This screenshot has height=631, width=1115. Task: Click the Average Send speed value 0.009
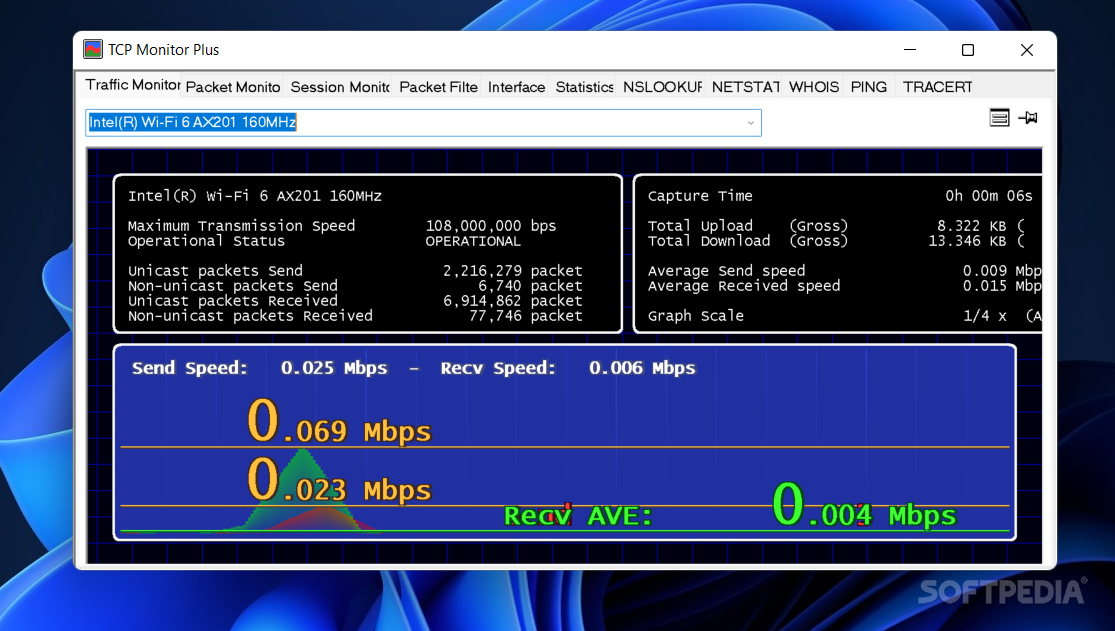tap(985, 270)
